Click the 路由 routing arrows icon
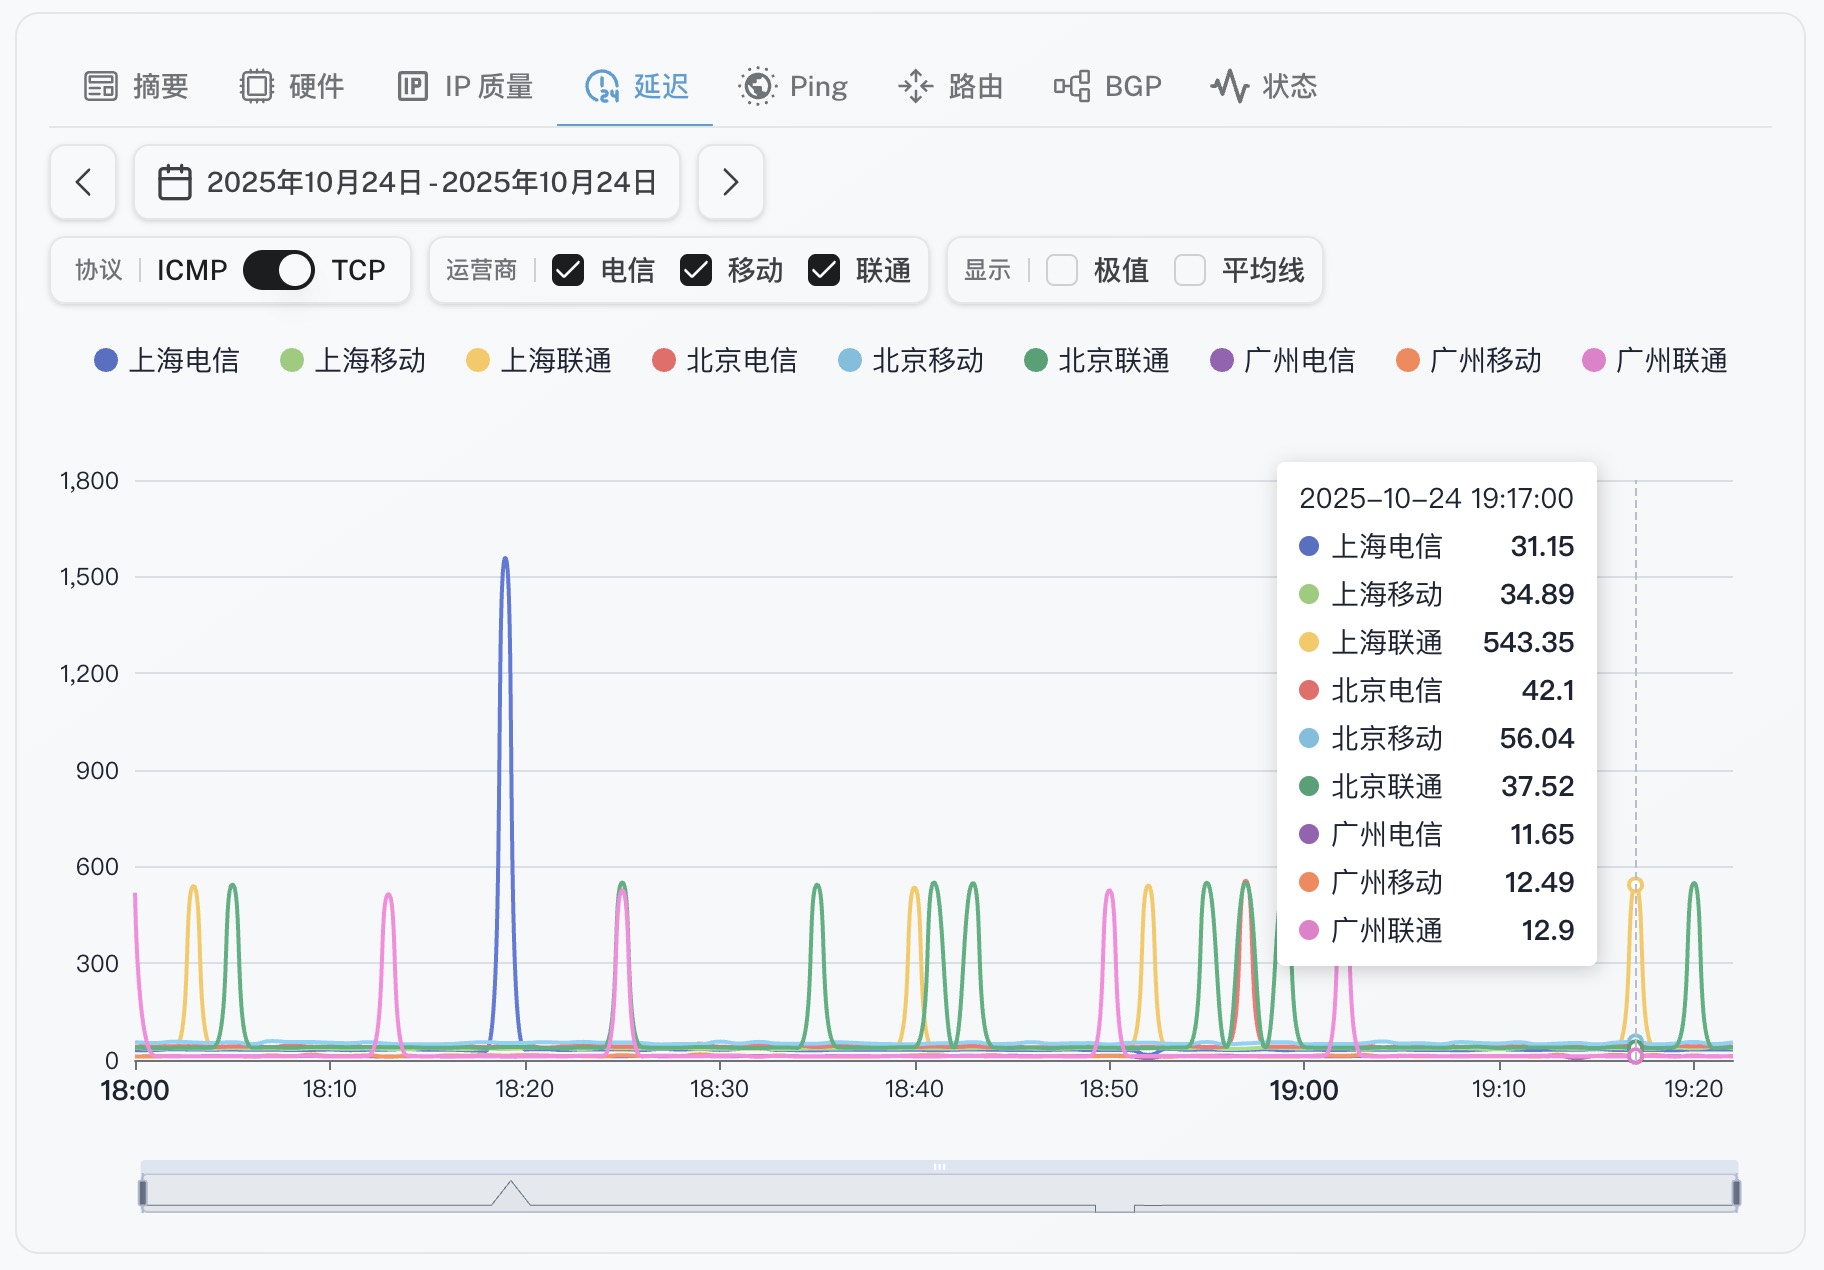Image resolution: width=1824 pixels, height=1270 pixels. 915,87
